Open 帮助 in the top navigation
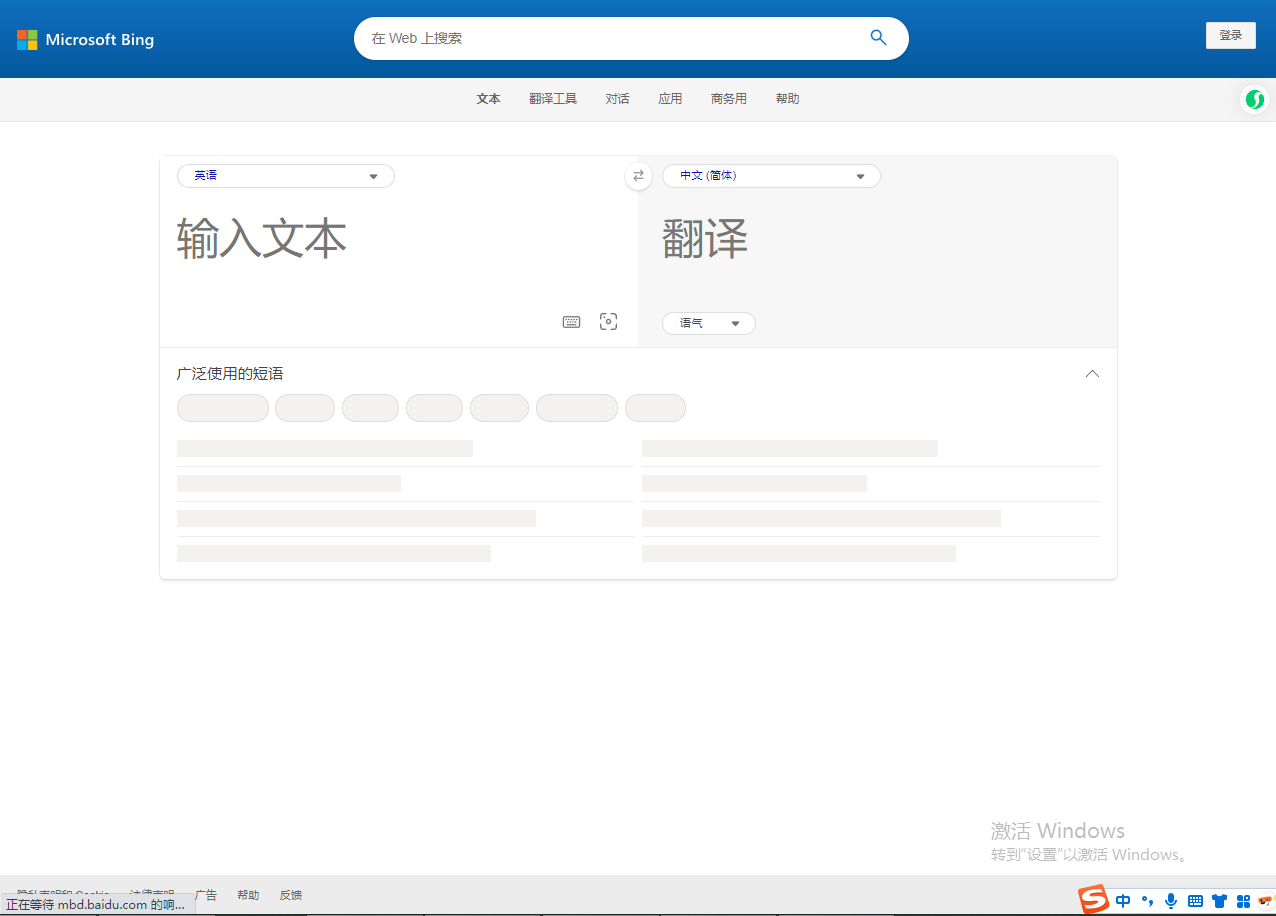The height and width of the screenshot is (916, 1276). click(787, 99)
